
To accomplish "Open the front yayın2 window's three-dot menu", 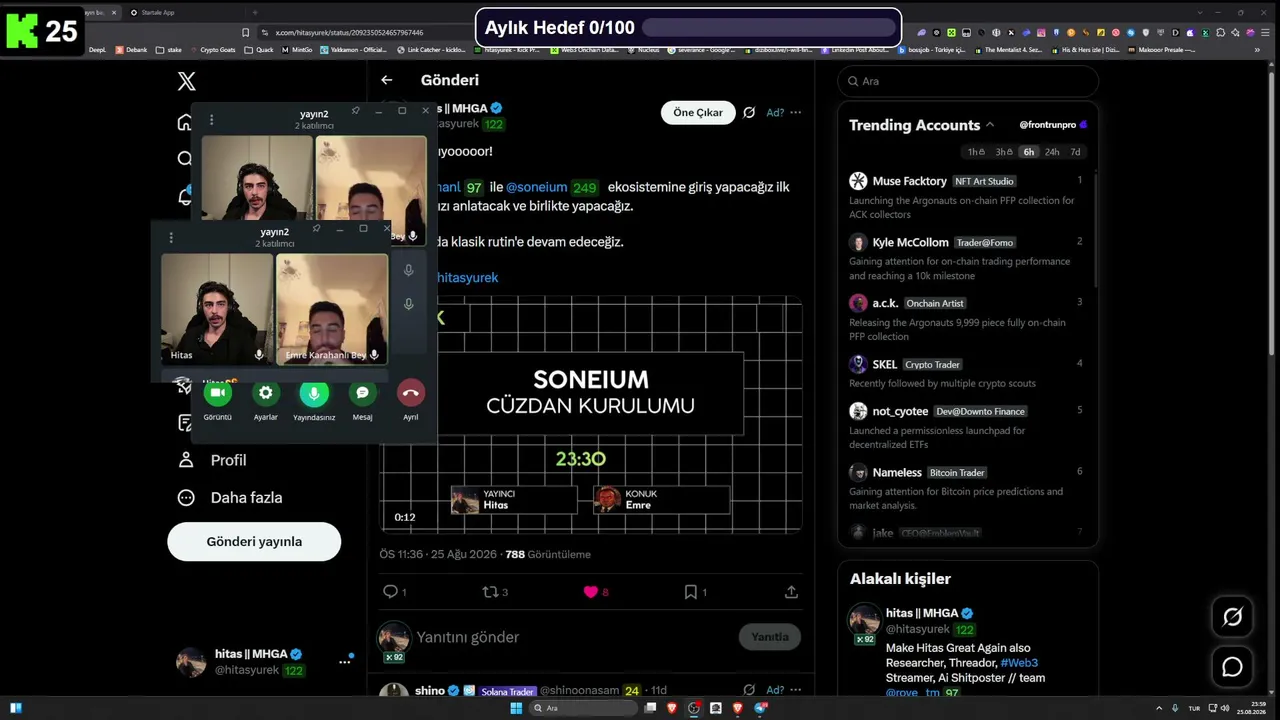I will point(171,238).
